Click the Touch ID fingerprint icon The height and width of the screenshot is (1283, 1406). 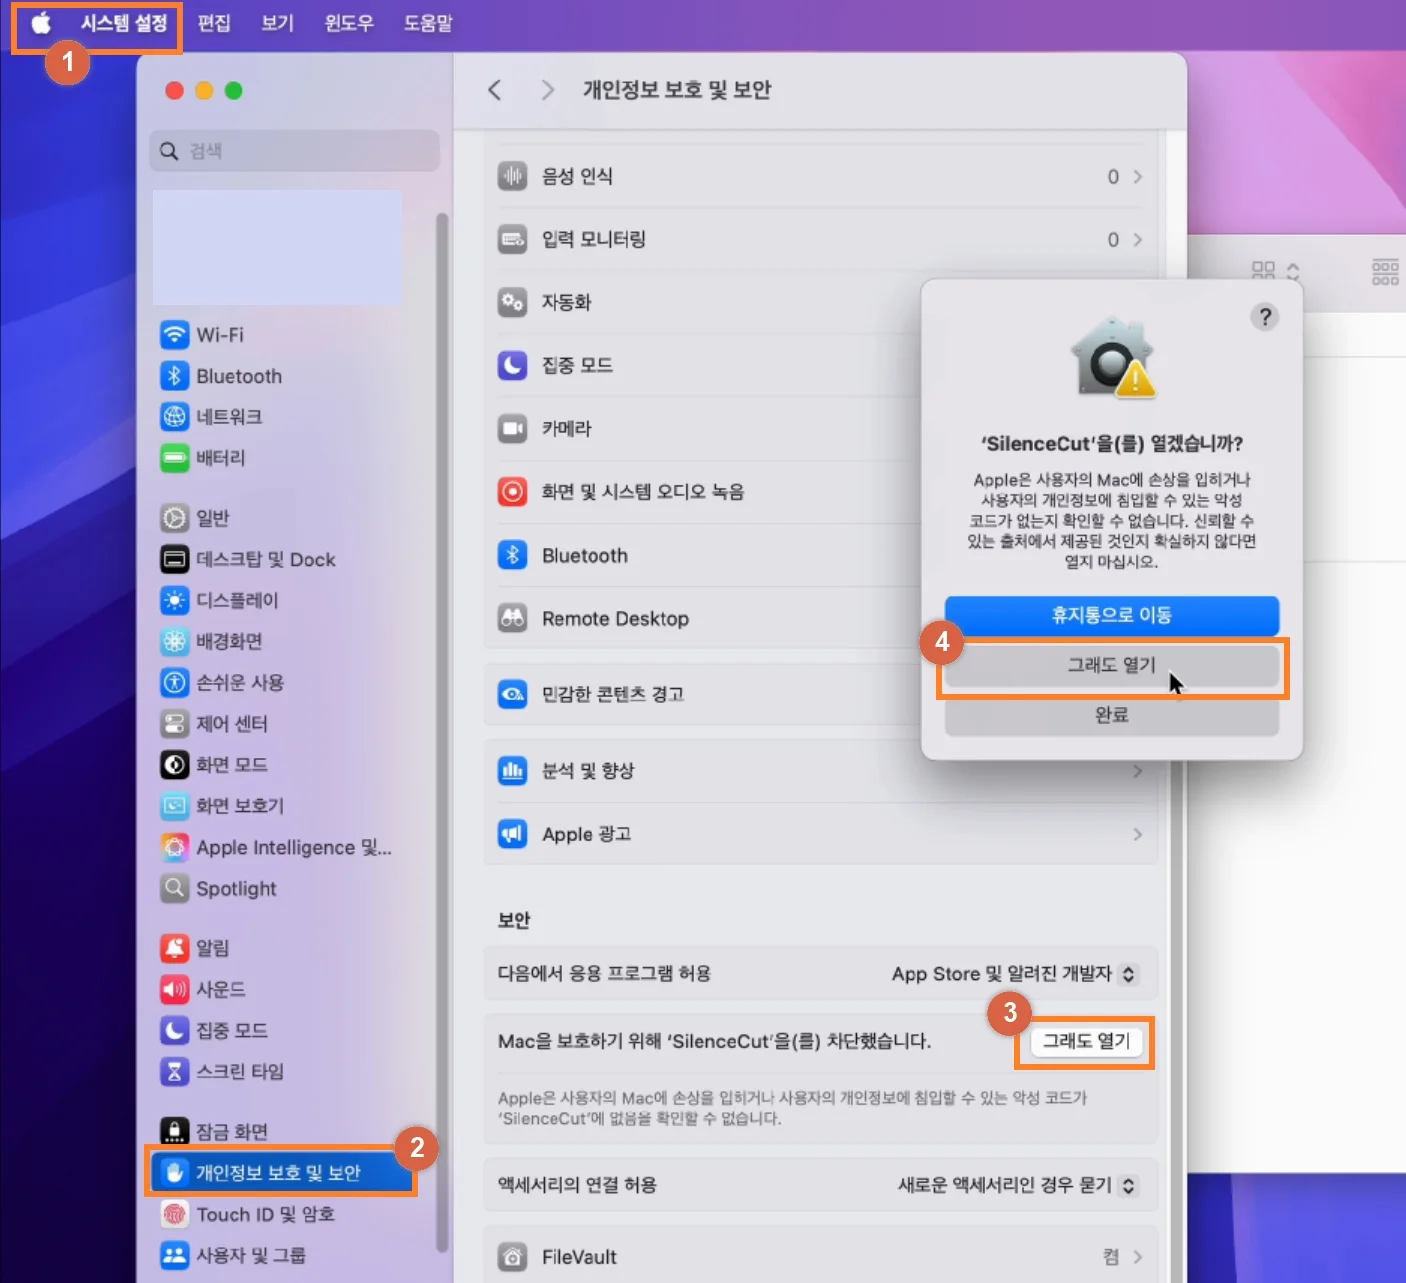point(175,1214)
